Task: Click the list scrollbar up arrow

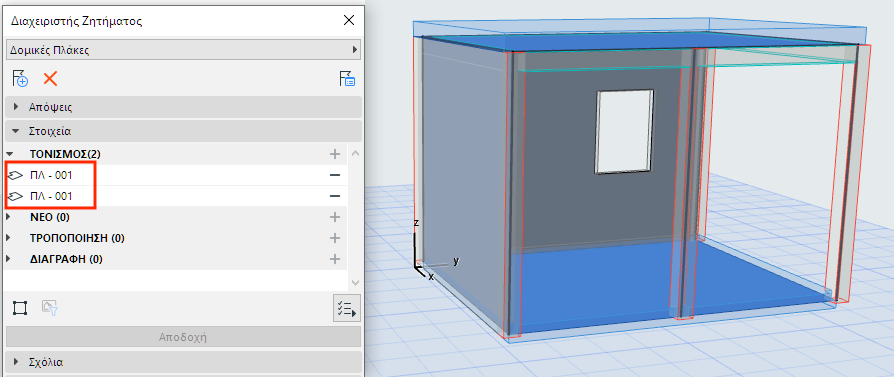Action: click(355, 153)
